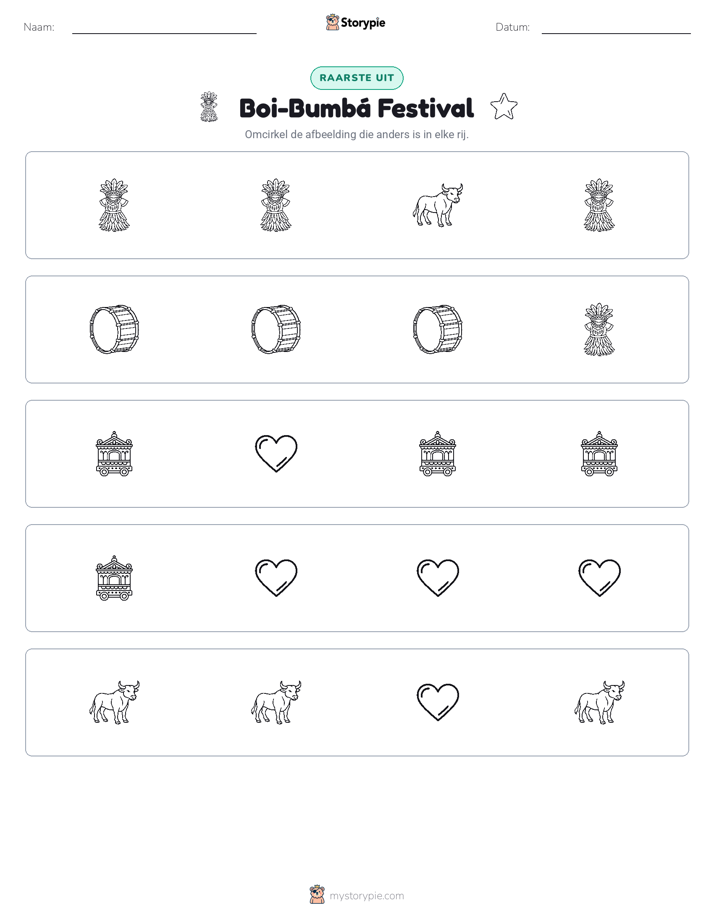This screenshot has height=924, width=714.
Task: Click the rightmost carriage in row three
Action: point(599,454)
